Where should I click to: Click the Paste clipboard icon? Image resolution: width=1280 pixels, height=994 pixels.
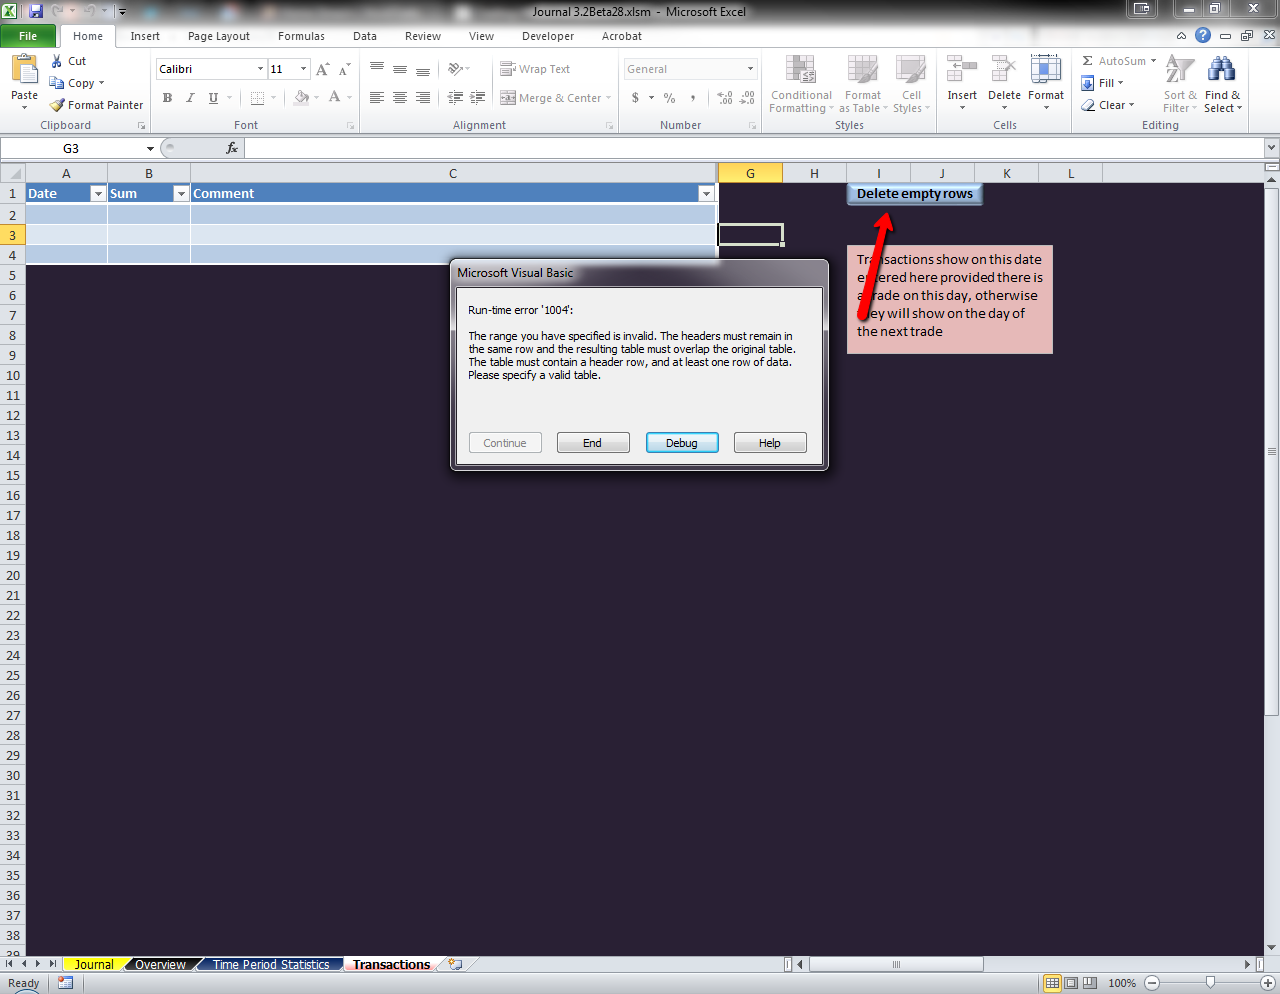click(24, 70)
